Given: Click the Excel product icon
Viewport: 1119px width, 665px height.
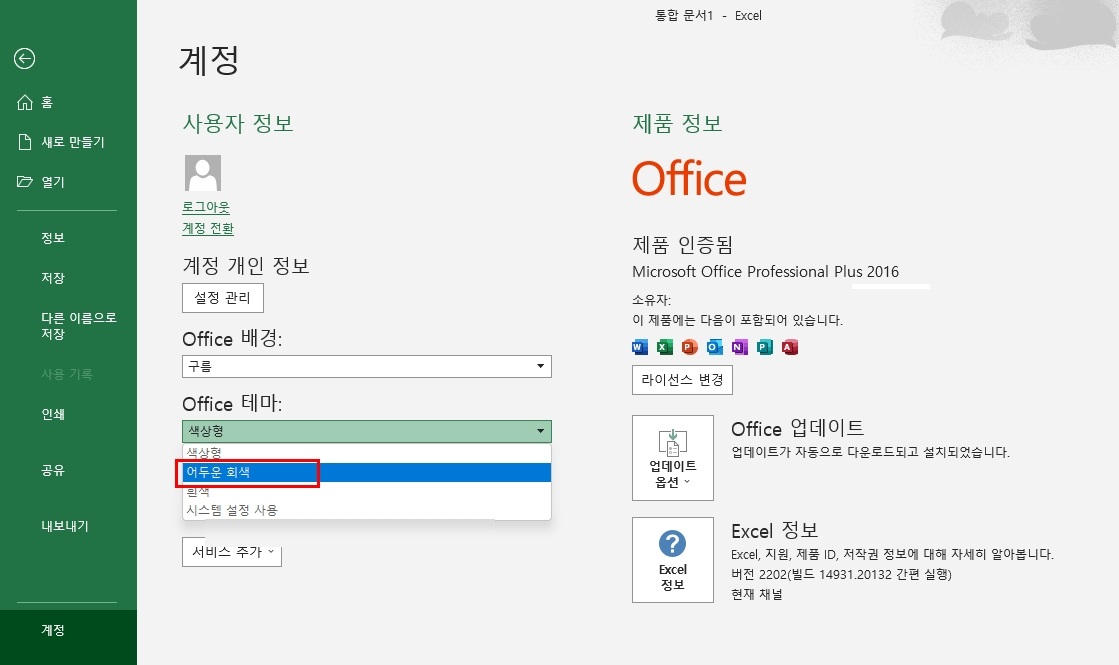Looking at the screenshot, I should pyautogui.click(x=664, y=347).
